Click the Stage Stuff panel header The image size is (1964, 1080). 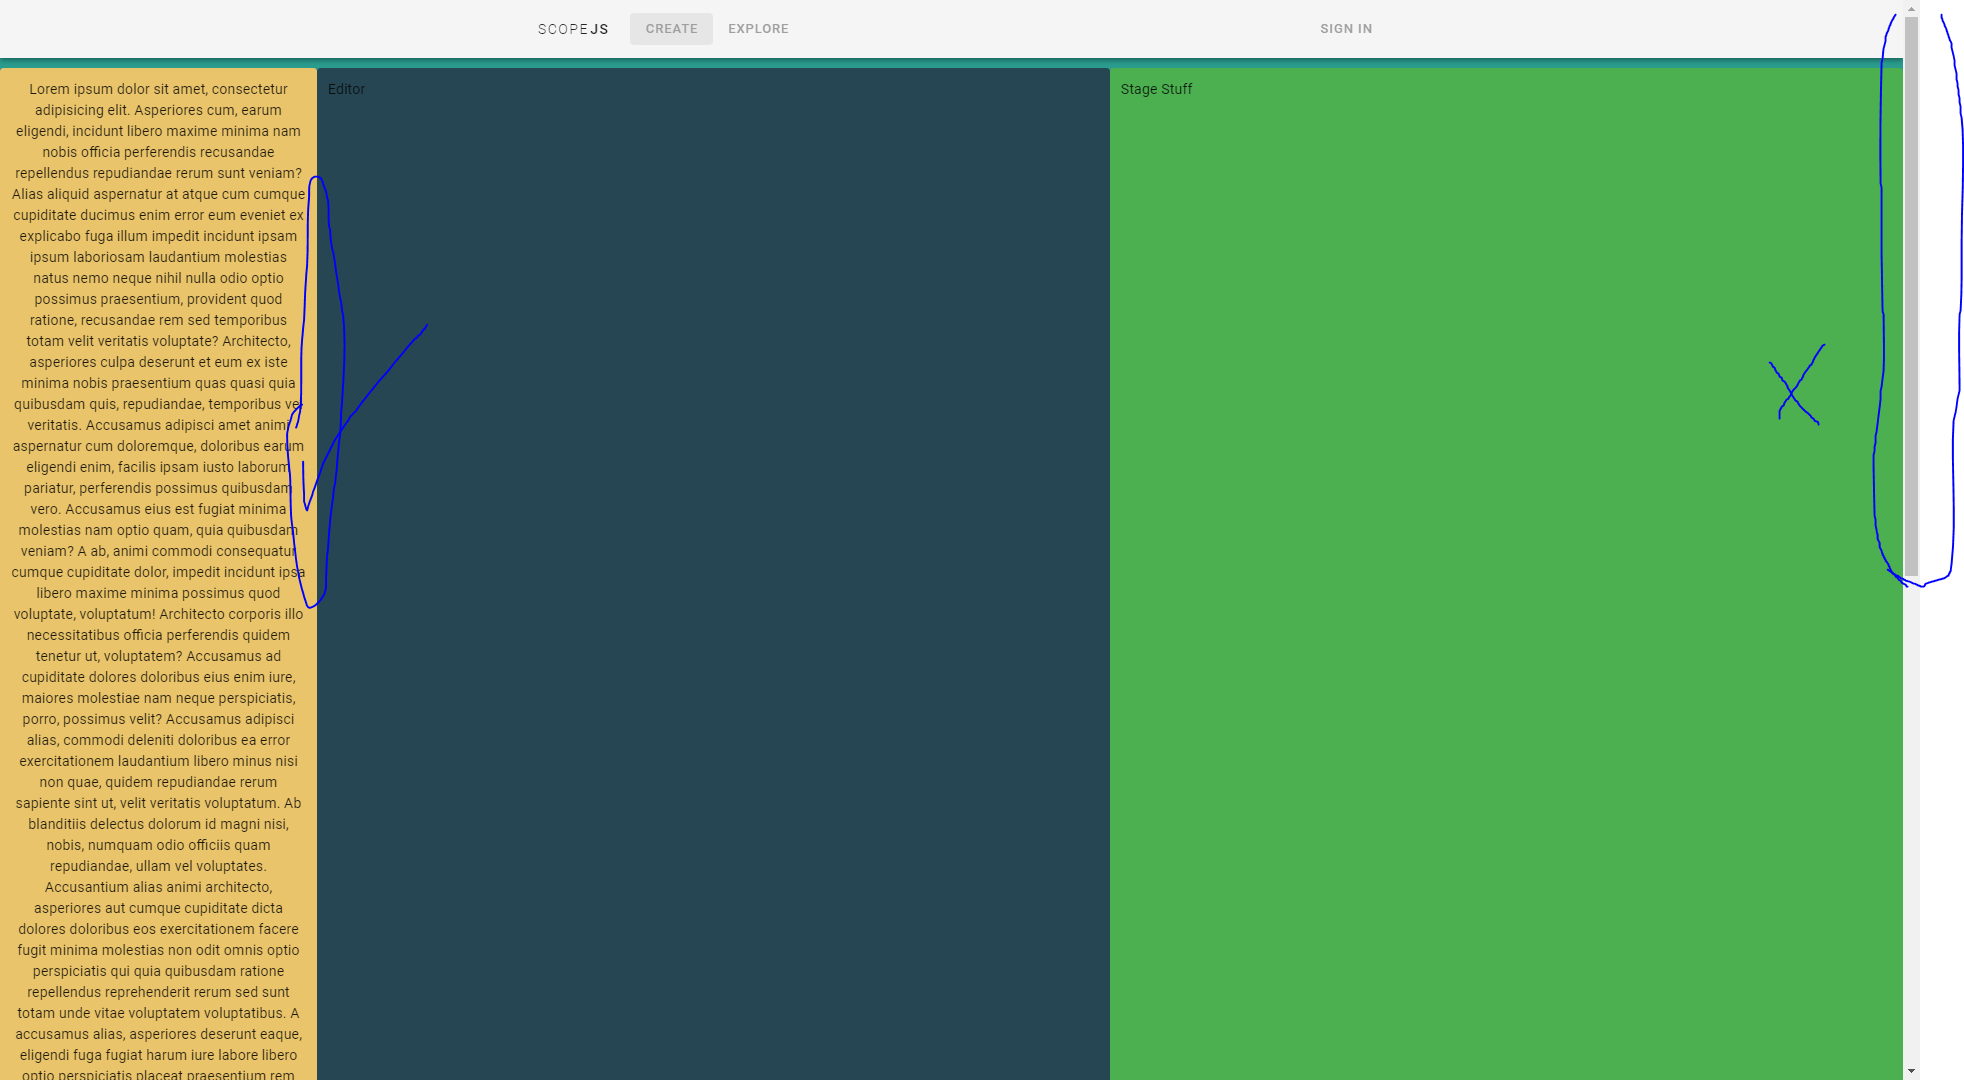tap(1155, 89)
